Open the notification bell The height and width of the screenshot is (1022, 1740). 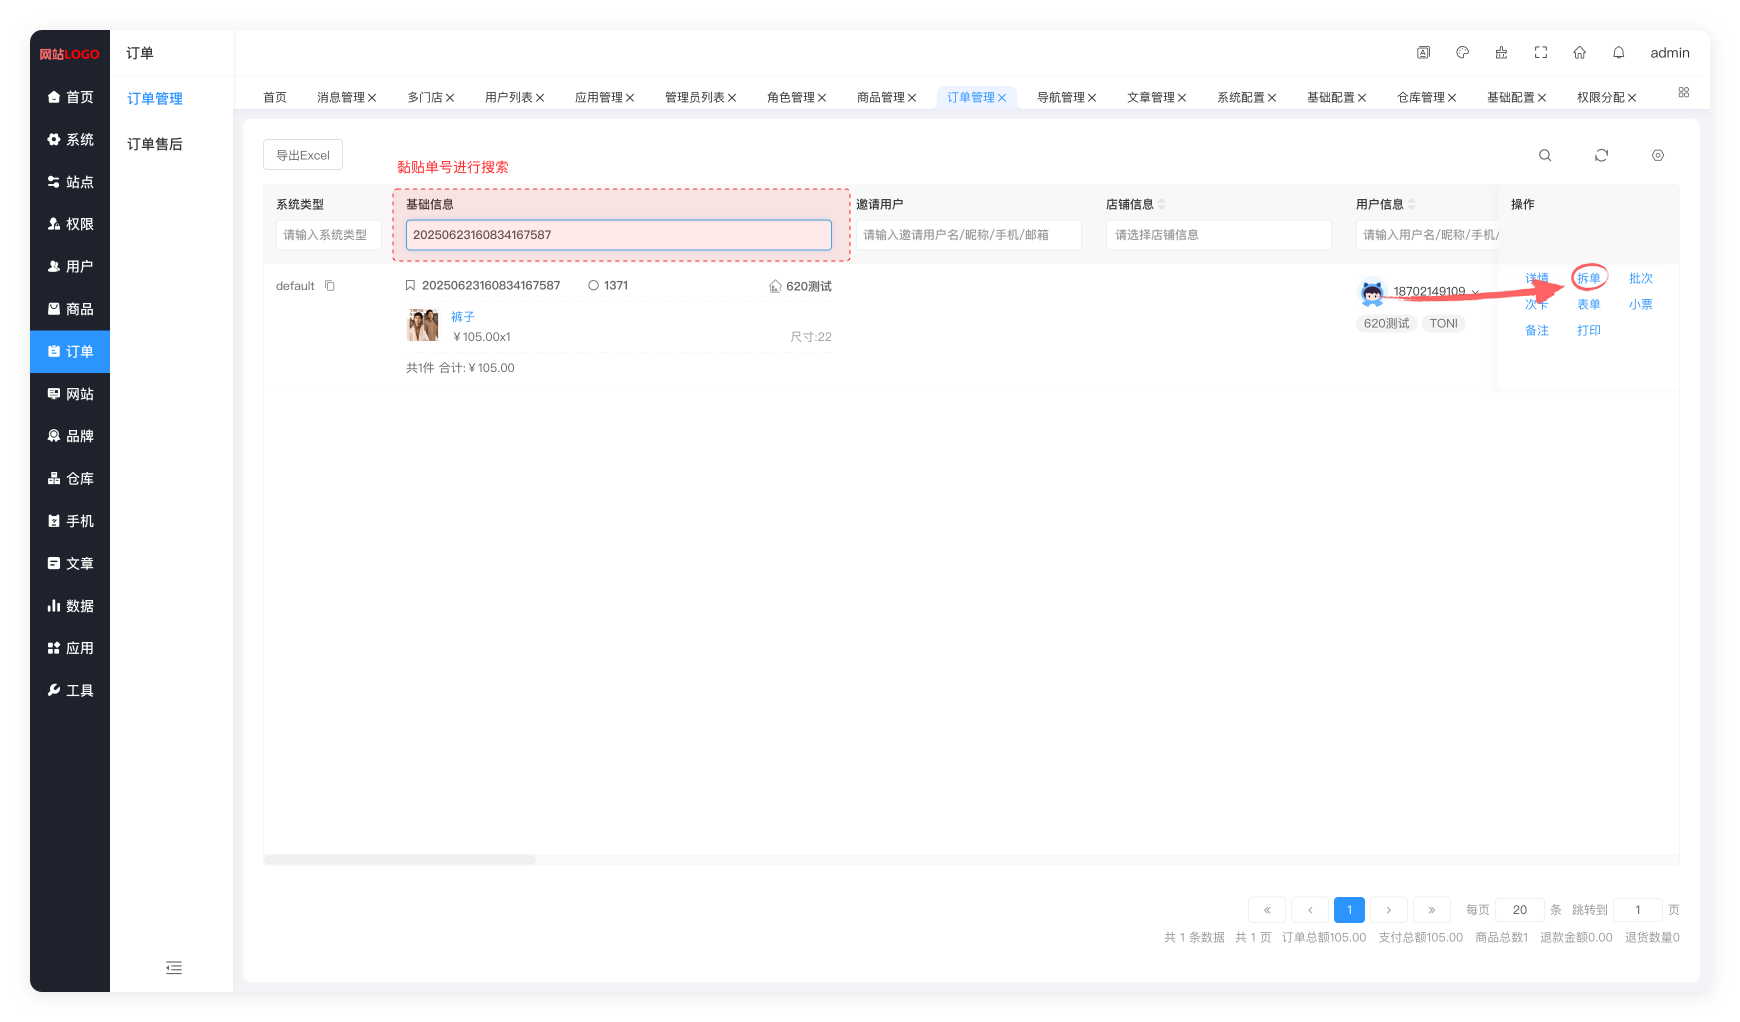[x=1618, y=53]
